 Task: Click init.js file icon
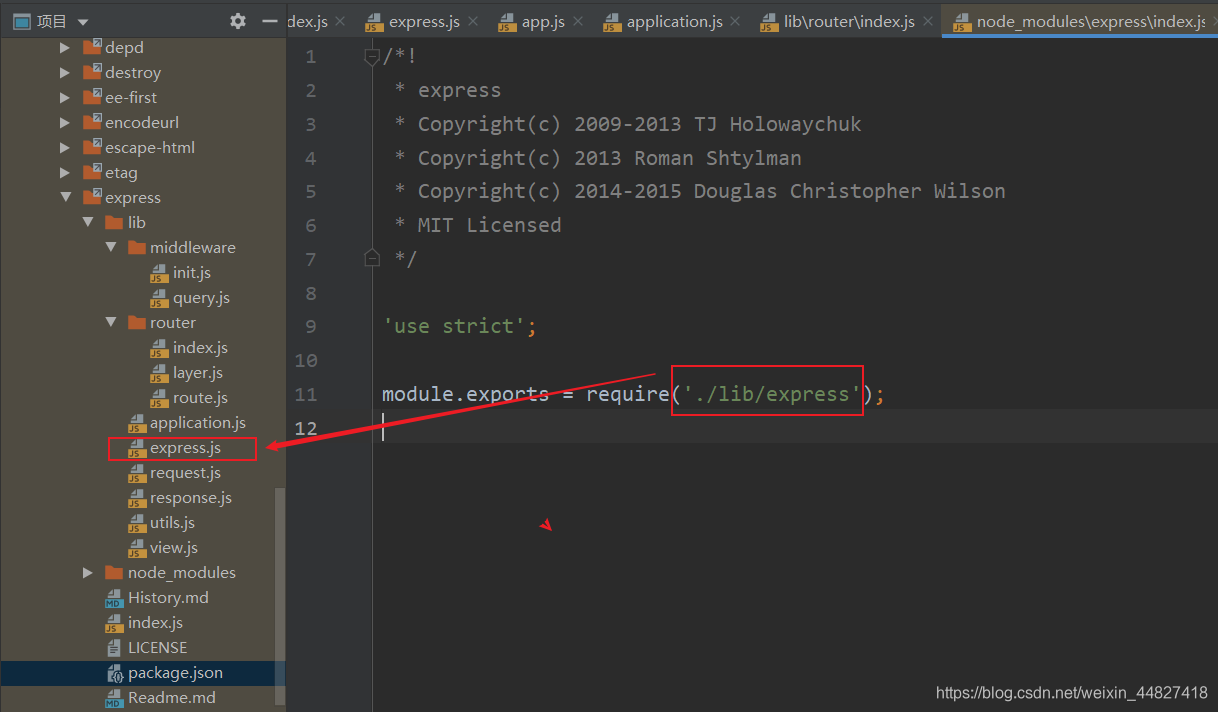point(159,273)
